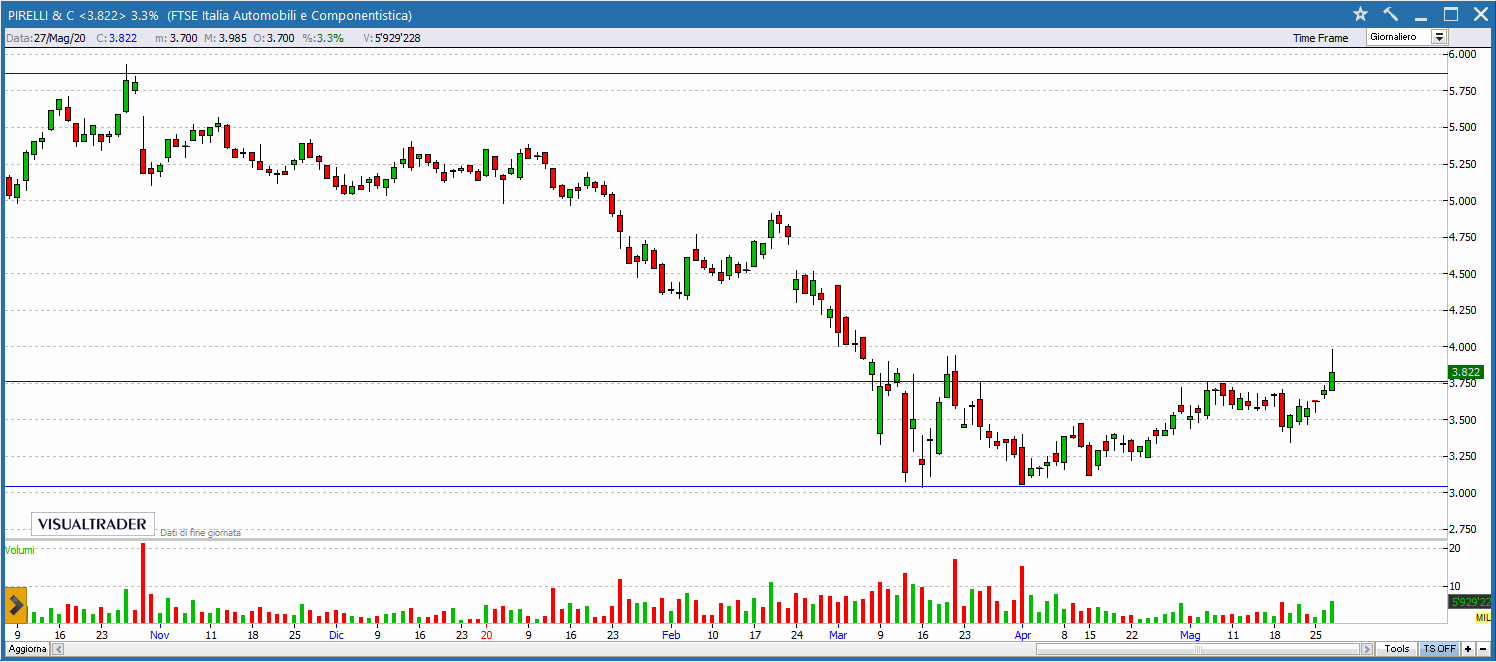Click the Aggiorna button
This screenshot has height=662, width=1496.
(25, 649)
